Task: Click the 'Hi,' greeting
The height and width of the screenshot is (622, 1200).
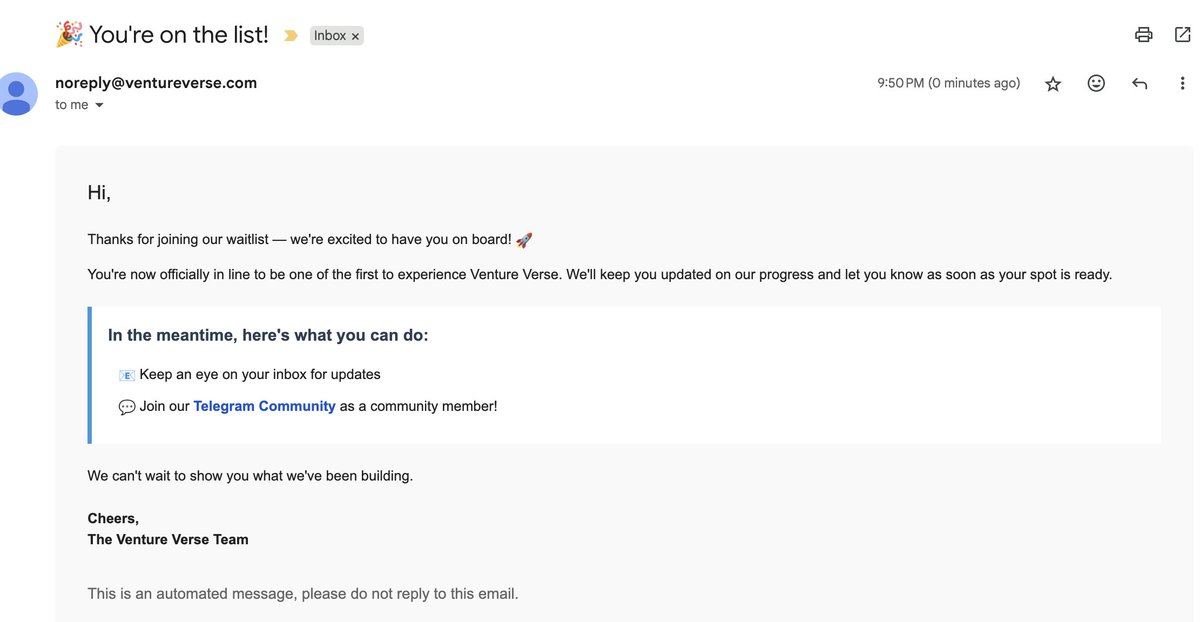Action: pos(99,193)
